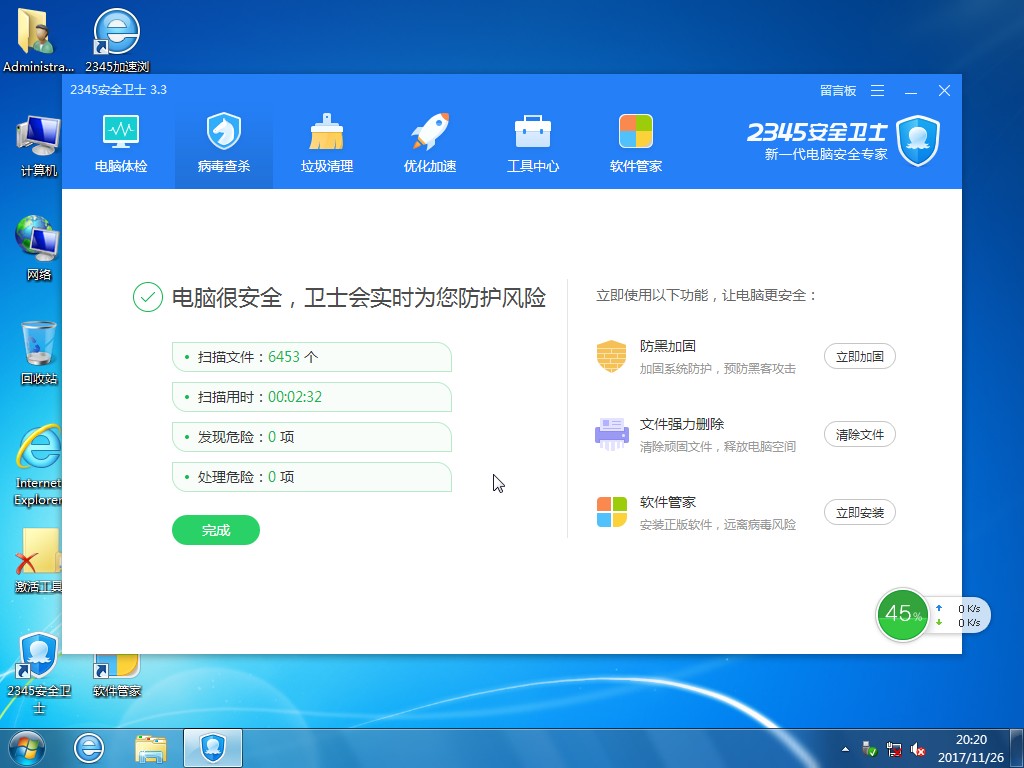Click the 2345安全卫士 3.3 window title
1024x768 pixels.
click(x=118, y=90)
